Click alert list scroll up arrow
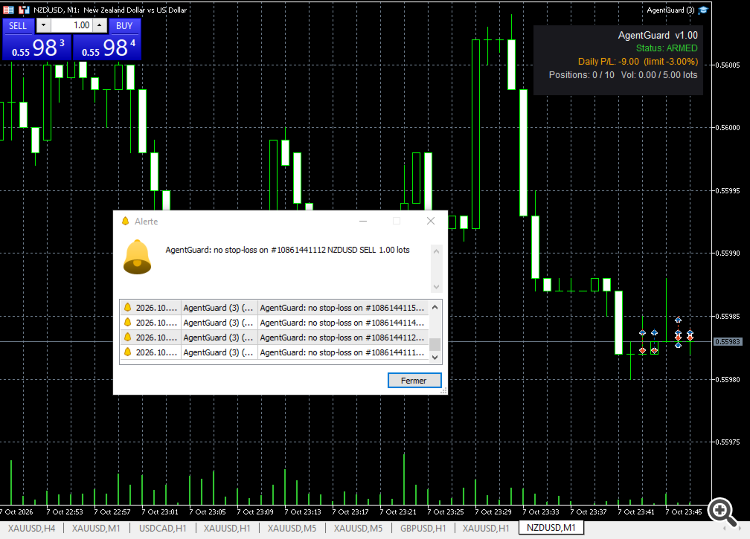Image resolution: width=750 pixels, height=539 pixels. [x=435, y=307]
